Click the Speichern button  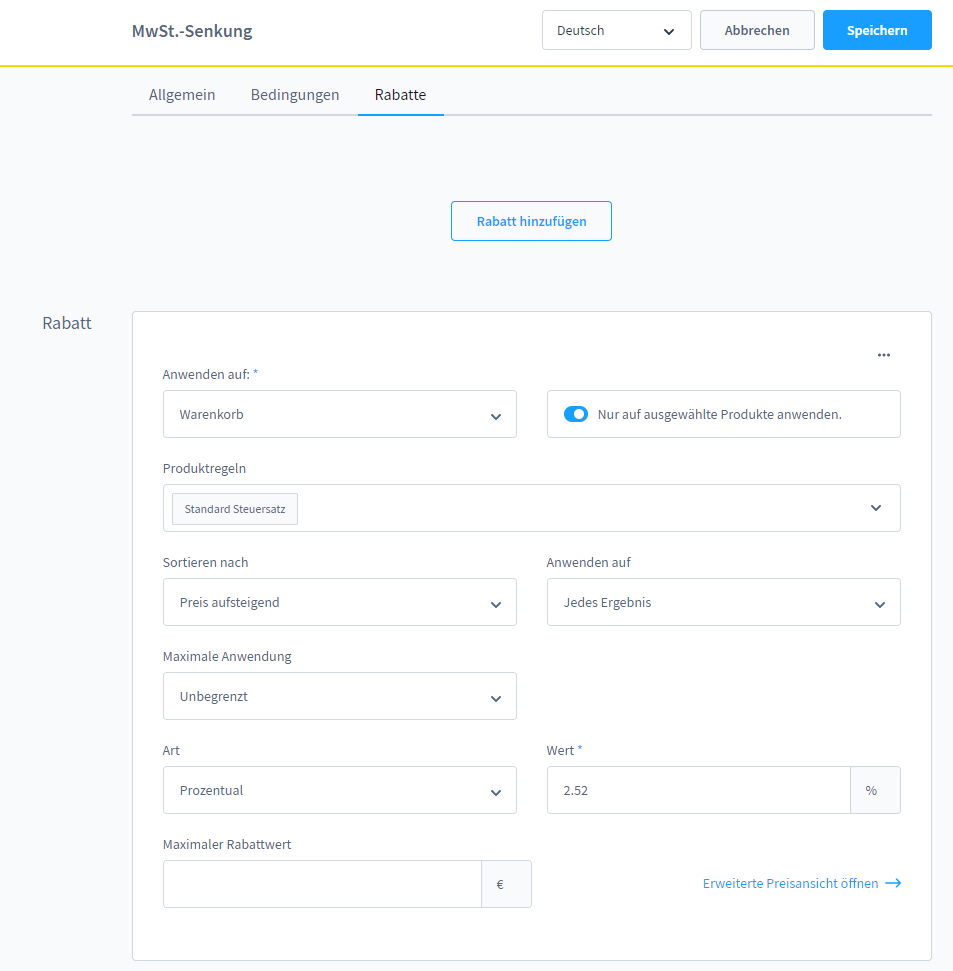point(877,30)
